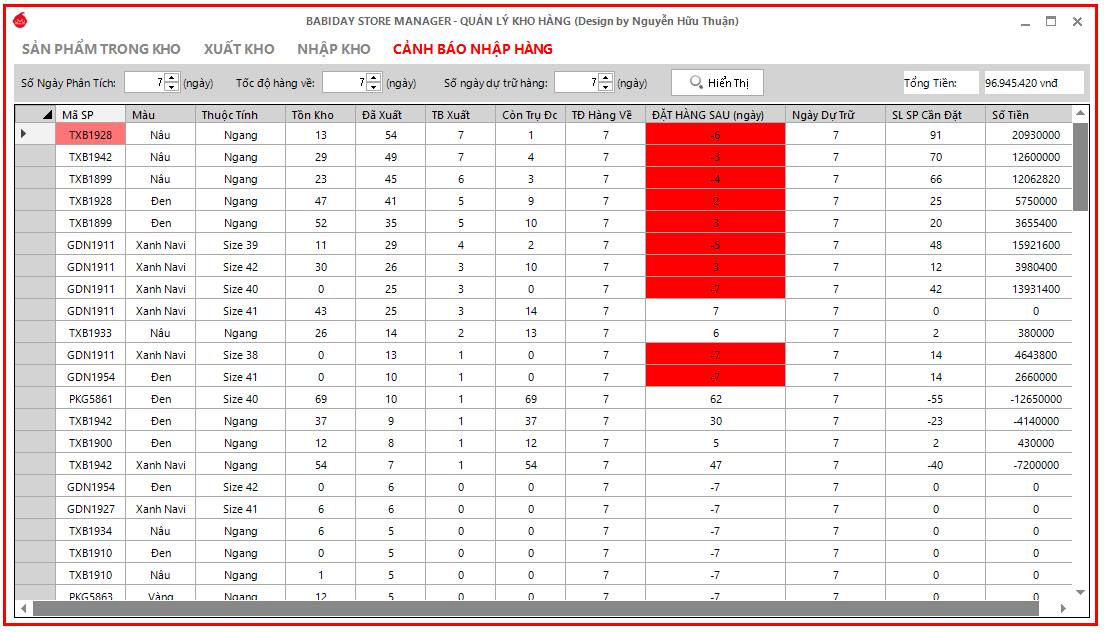Viewport: 1104px width, 632px height.
Task: Select highlighted TXB1928 cell in first row
Action: [x=90, y=134]
